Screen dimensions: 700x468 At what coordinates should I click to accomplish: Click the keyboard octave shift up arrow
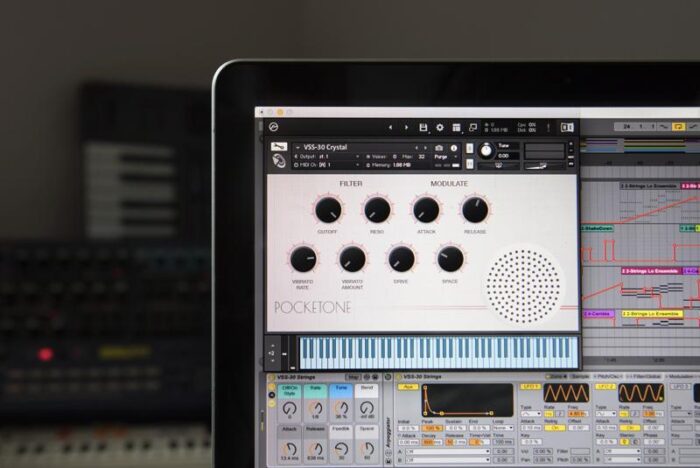(x=272, y=345)
